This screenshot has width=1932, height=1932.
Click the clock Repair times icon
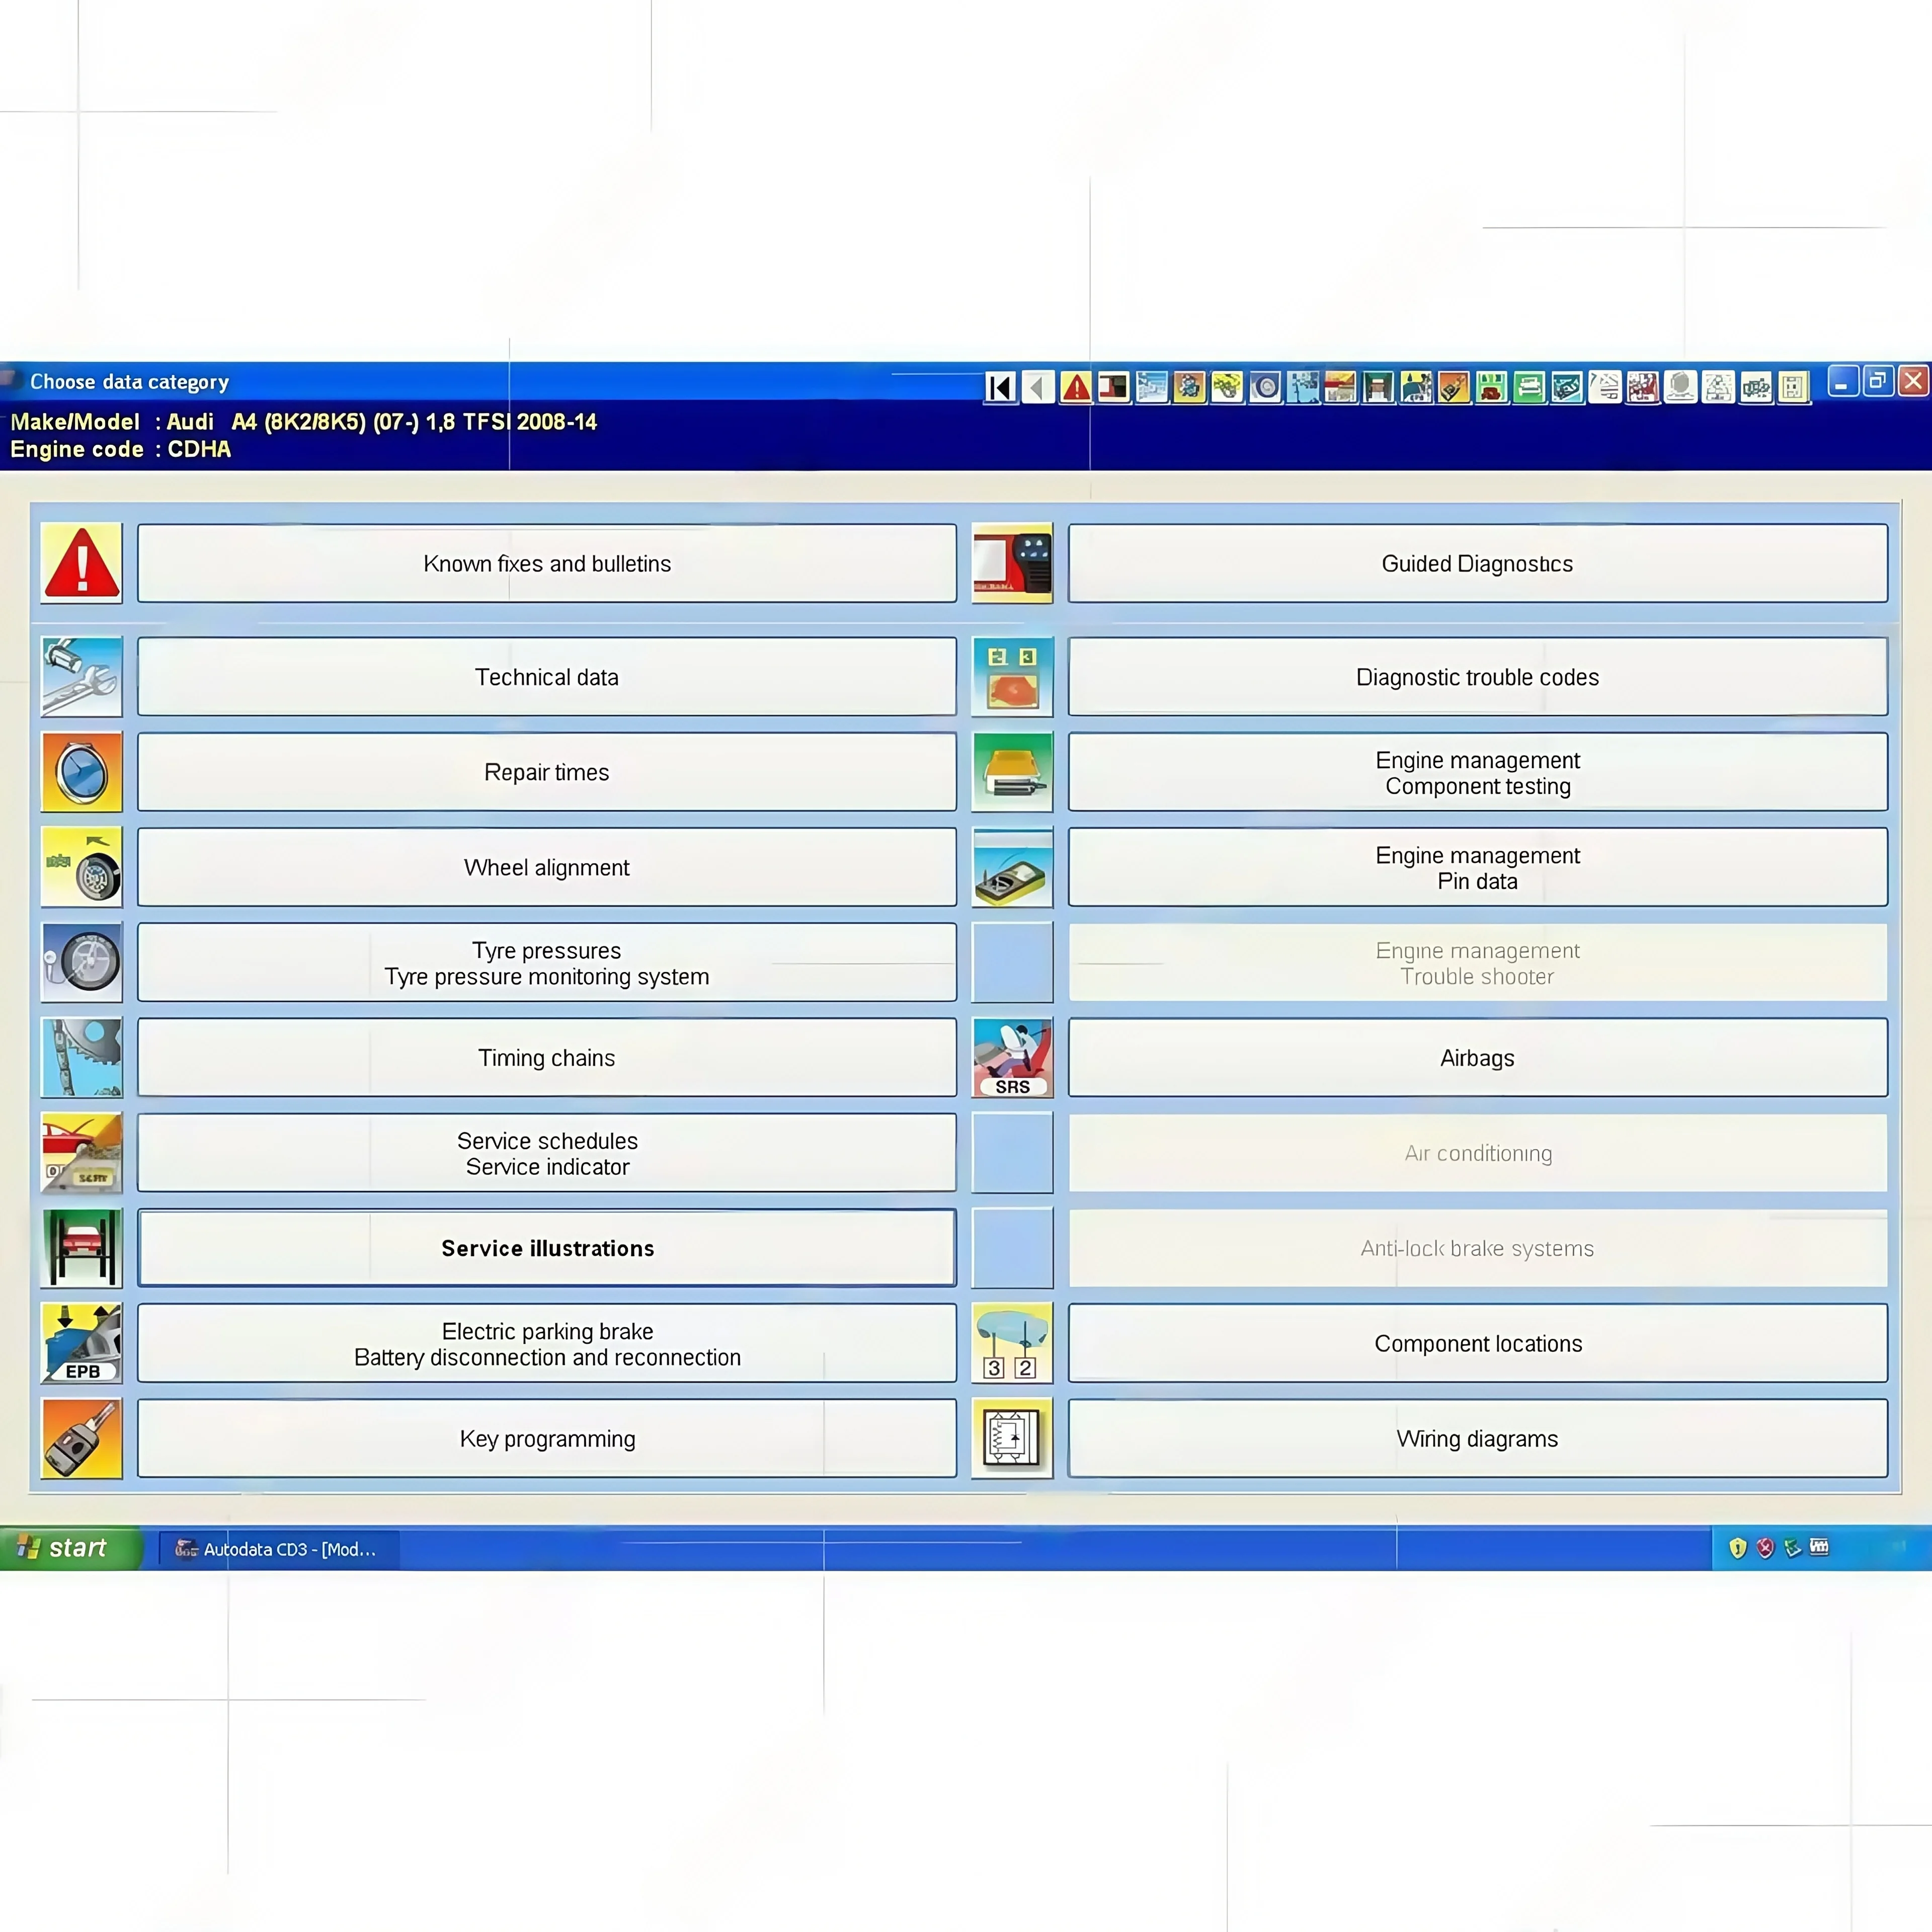click(82, 772)
